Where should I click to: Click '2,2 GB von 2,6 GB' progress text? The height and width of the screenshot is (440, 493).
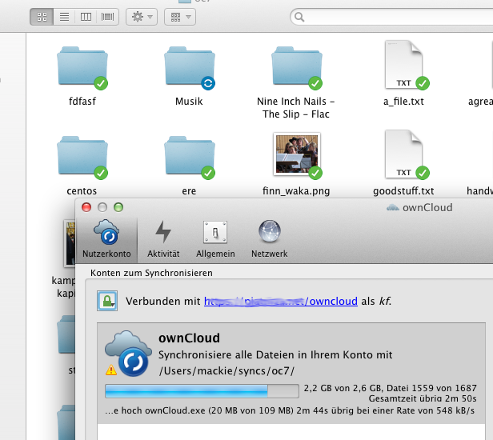[x=342, y=388]
